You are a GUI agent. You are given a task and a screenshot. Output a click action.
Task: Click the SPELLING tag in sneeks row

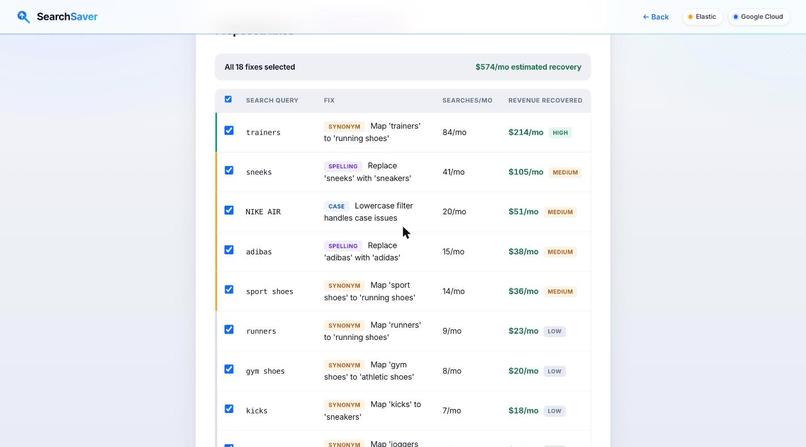tap(343, 166)
